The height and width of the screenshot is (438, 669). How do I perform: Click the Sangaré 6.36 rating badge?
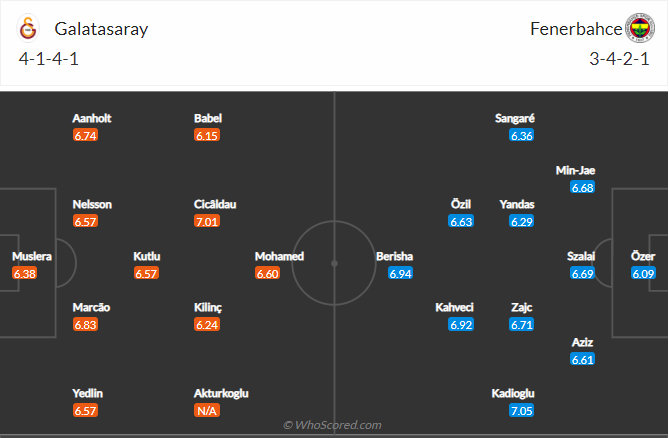pos(521,136)
